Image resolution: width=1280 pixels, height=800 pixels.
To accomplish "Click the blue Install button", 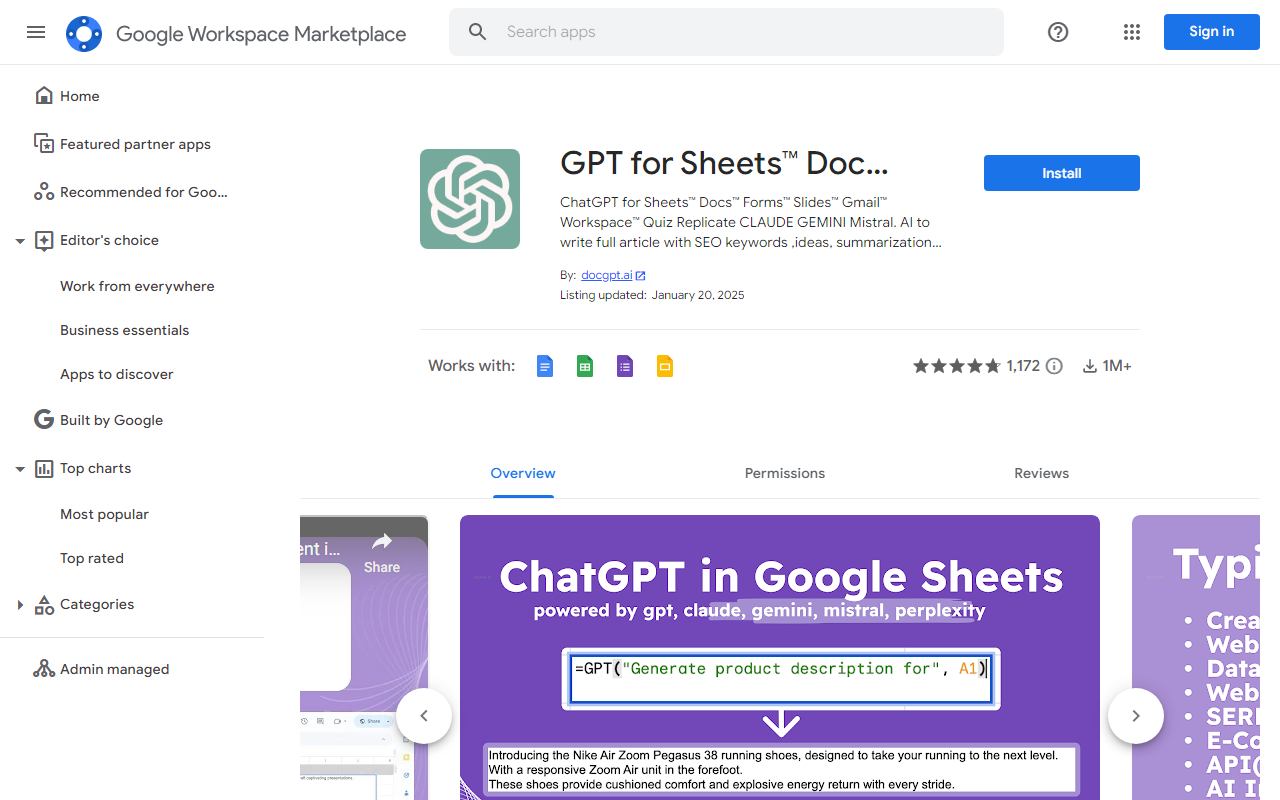I will click(1062, 173).
